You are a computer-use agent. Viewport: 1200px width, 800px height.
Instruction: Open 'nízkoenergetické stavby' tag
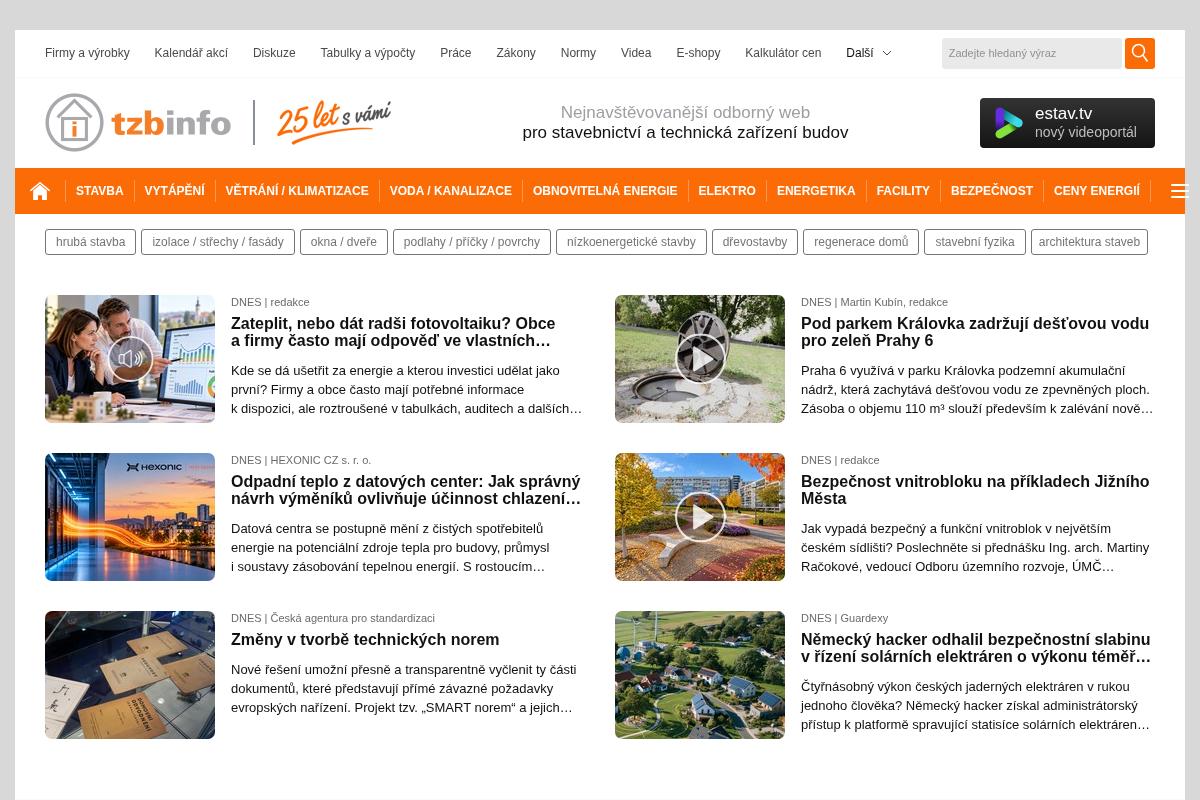(631, 242)
